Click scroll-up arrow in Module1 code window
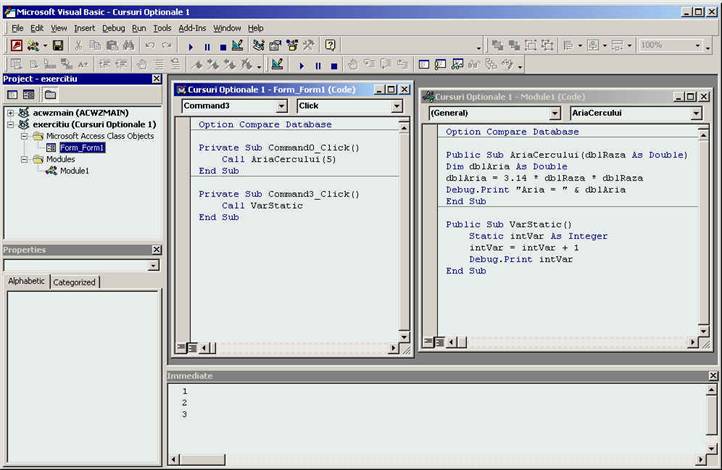 (x=703, y=135)
